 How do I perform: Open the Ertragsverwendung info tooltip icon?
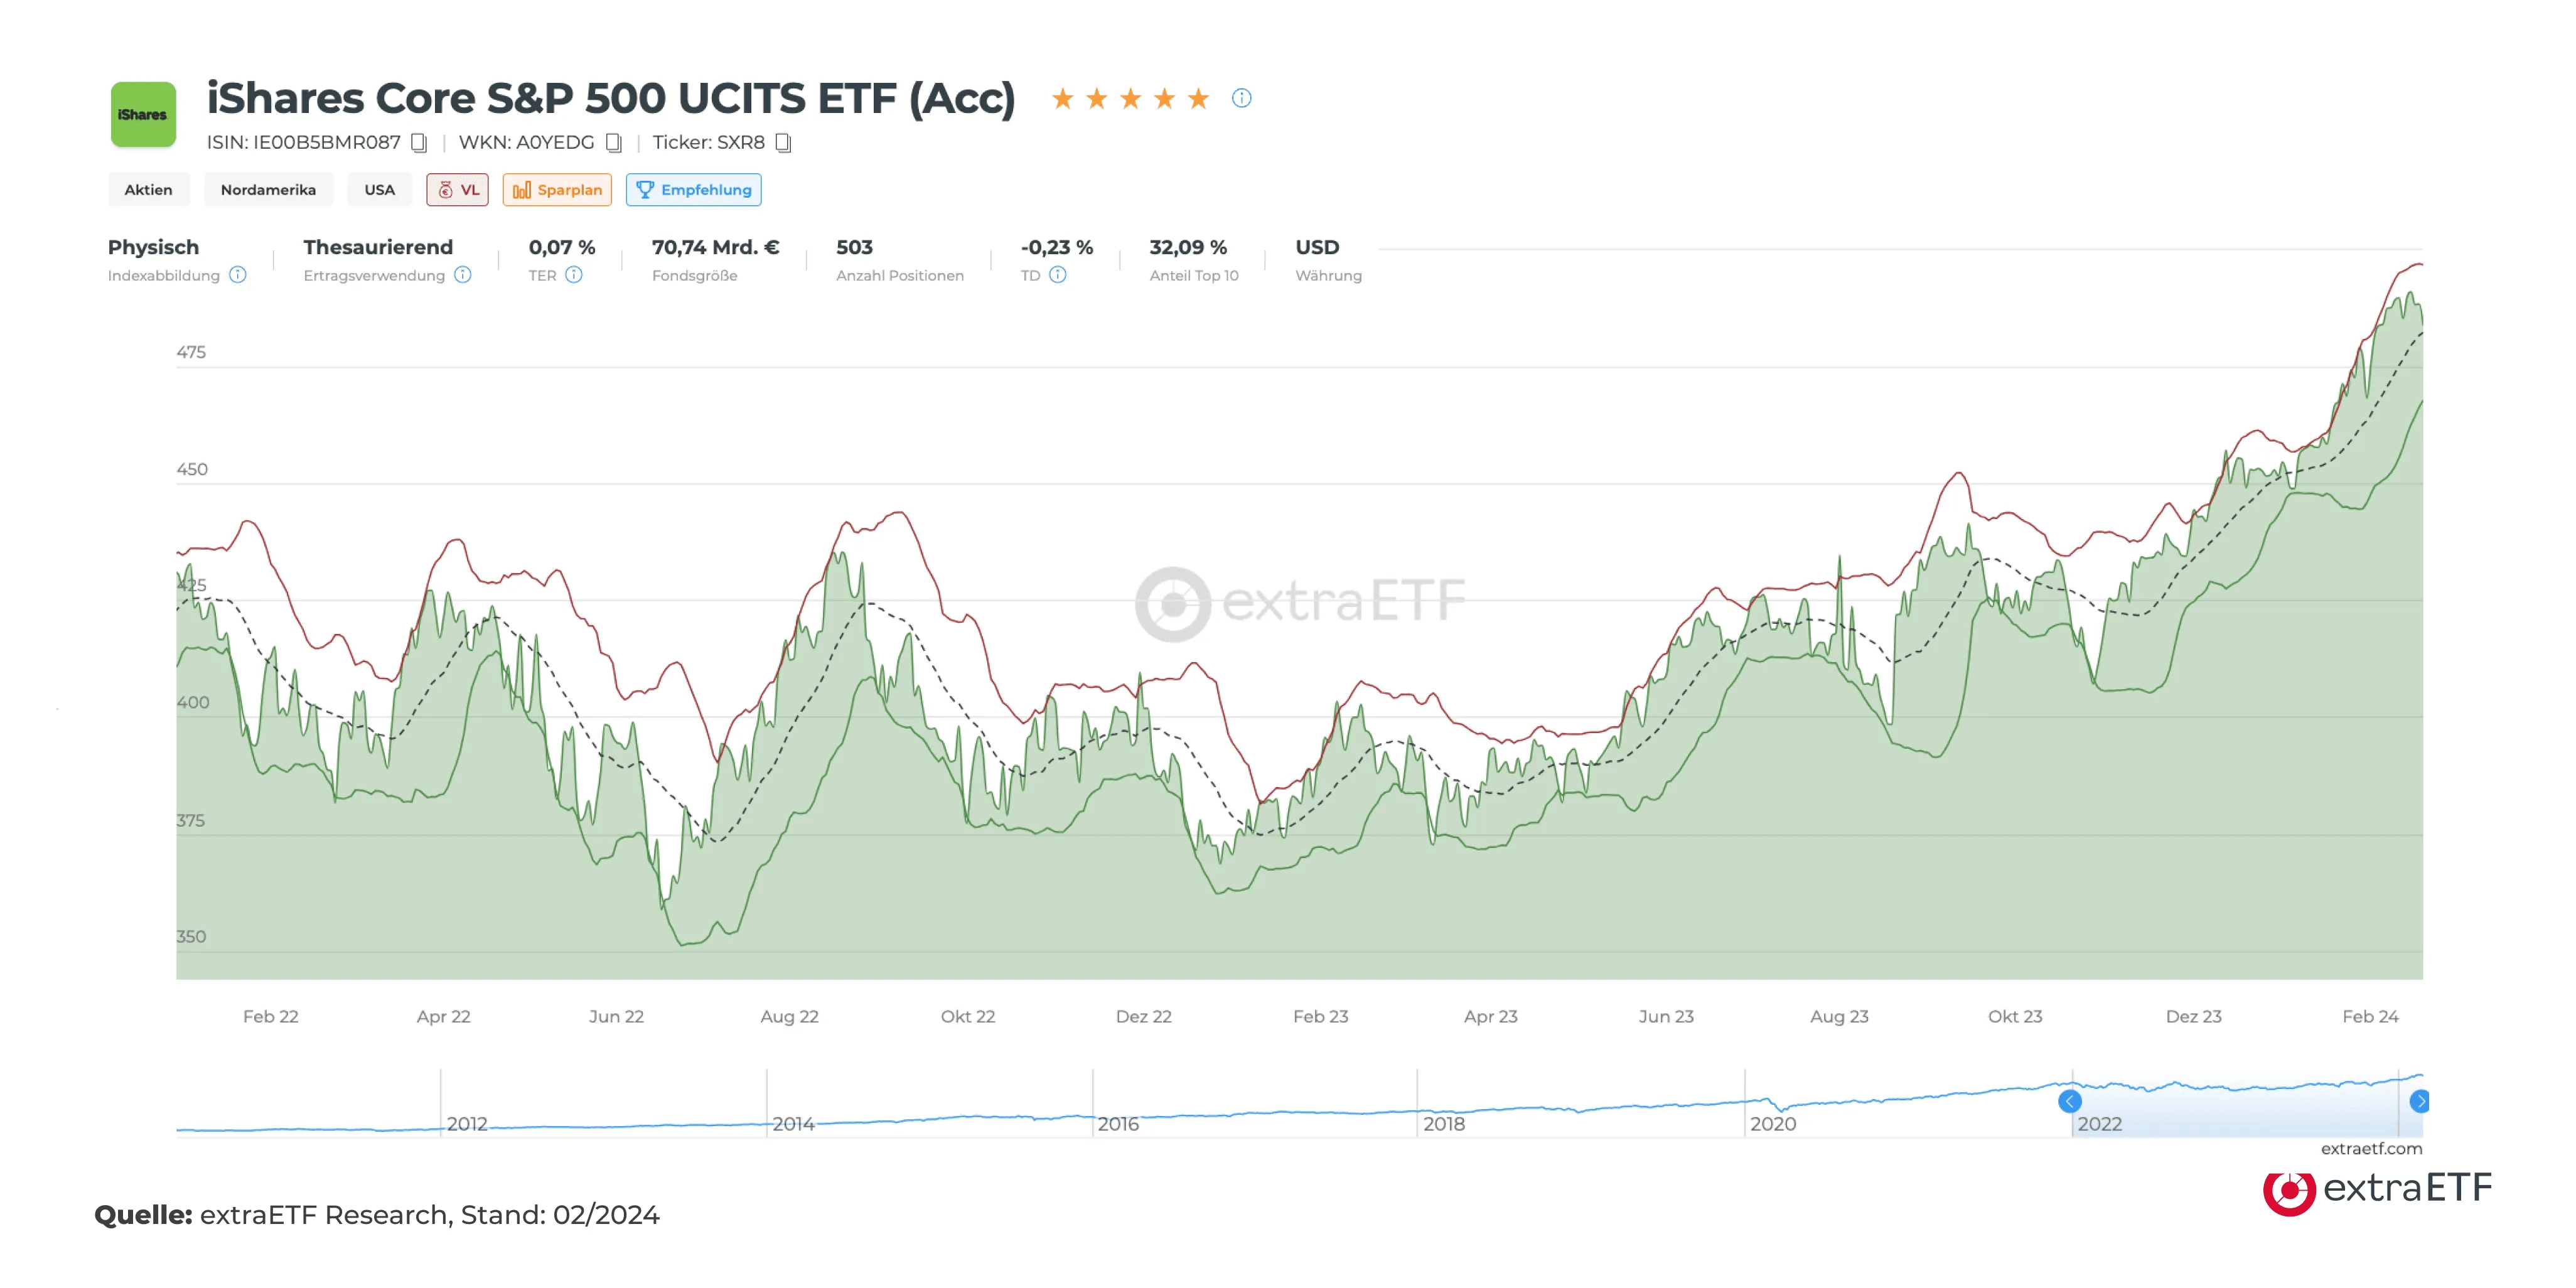tap(463, 275)
